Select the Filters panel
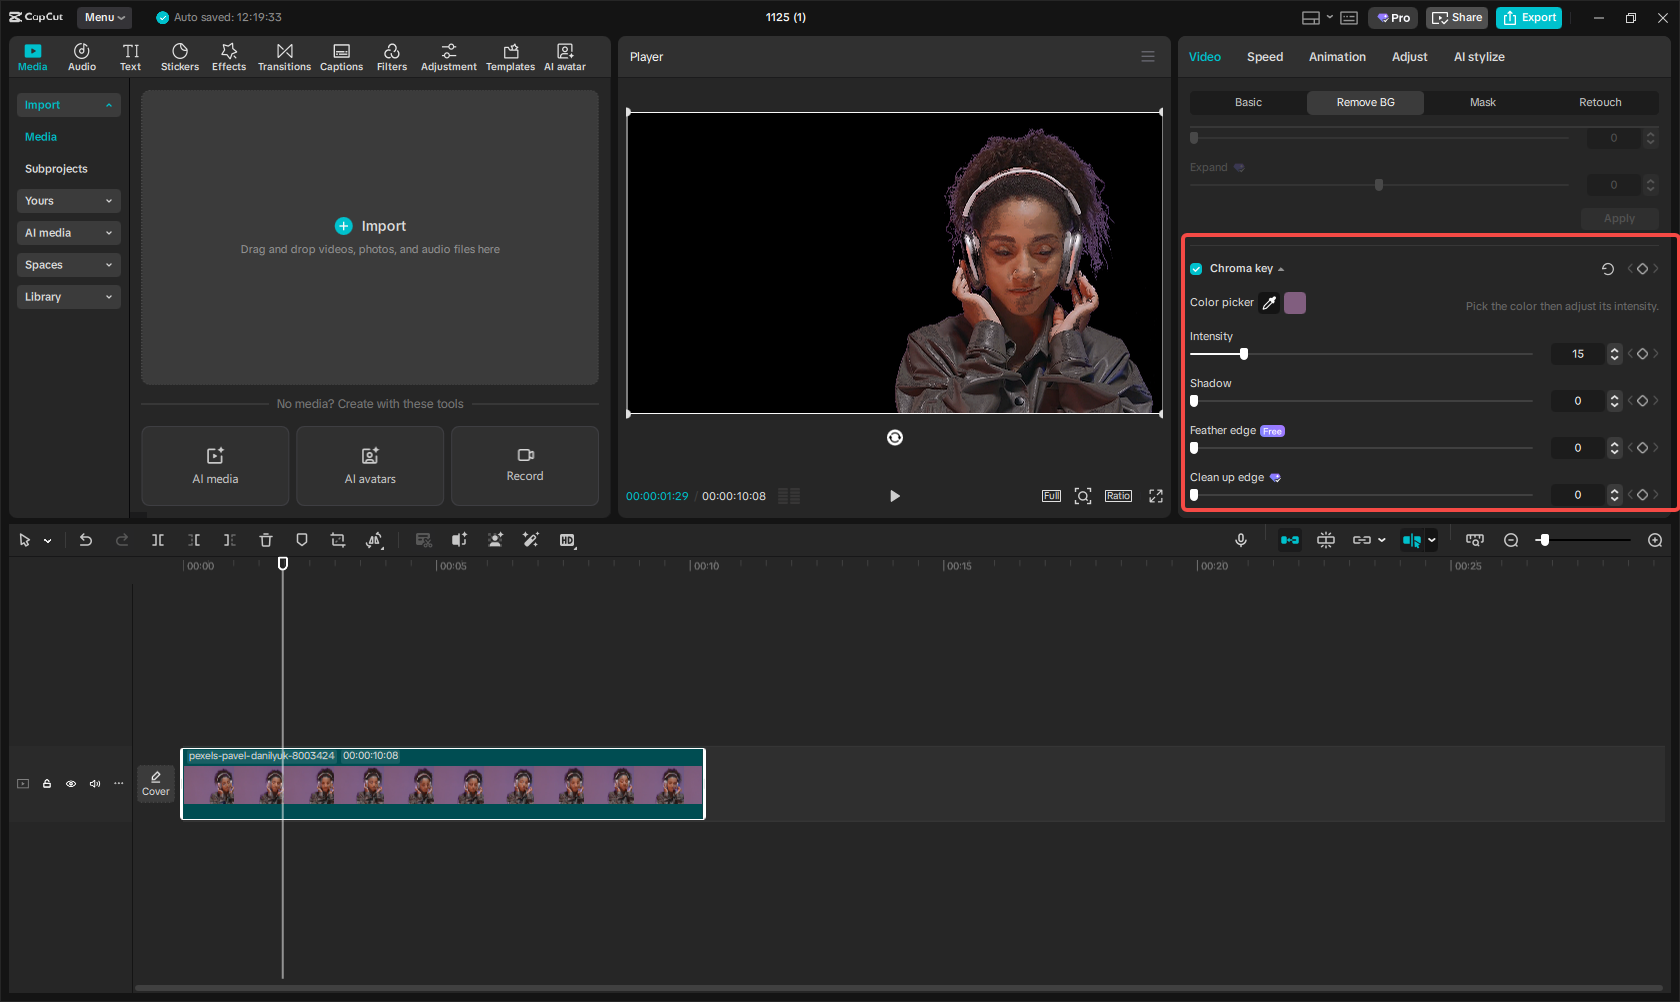The height and width of the screenshot is (1002, 1680). (392, 56)
